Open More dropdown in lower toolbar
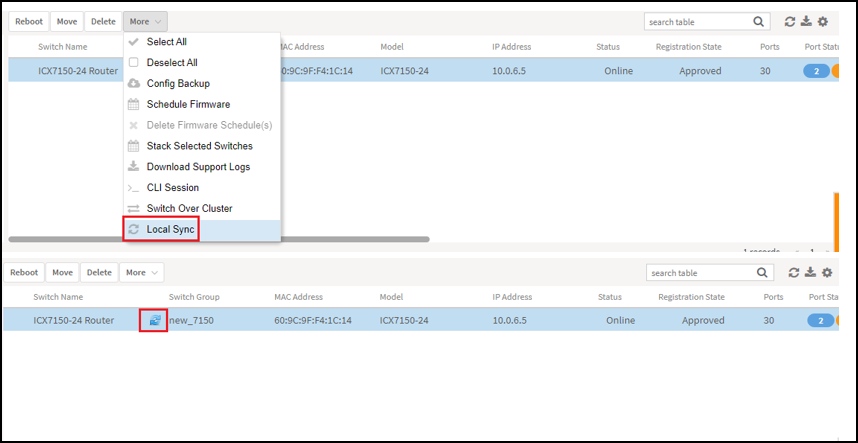Screen dimensions: 858x443 141,272
